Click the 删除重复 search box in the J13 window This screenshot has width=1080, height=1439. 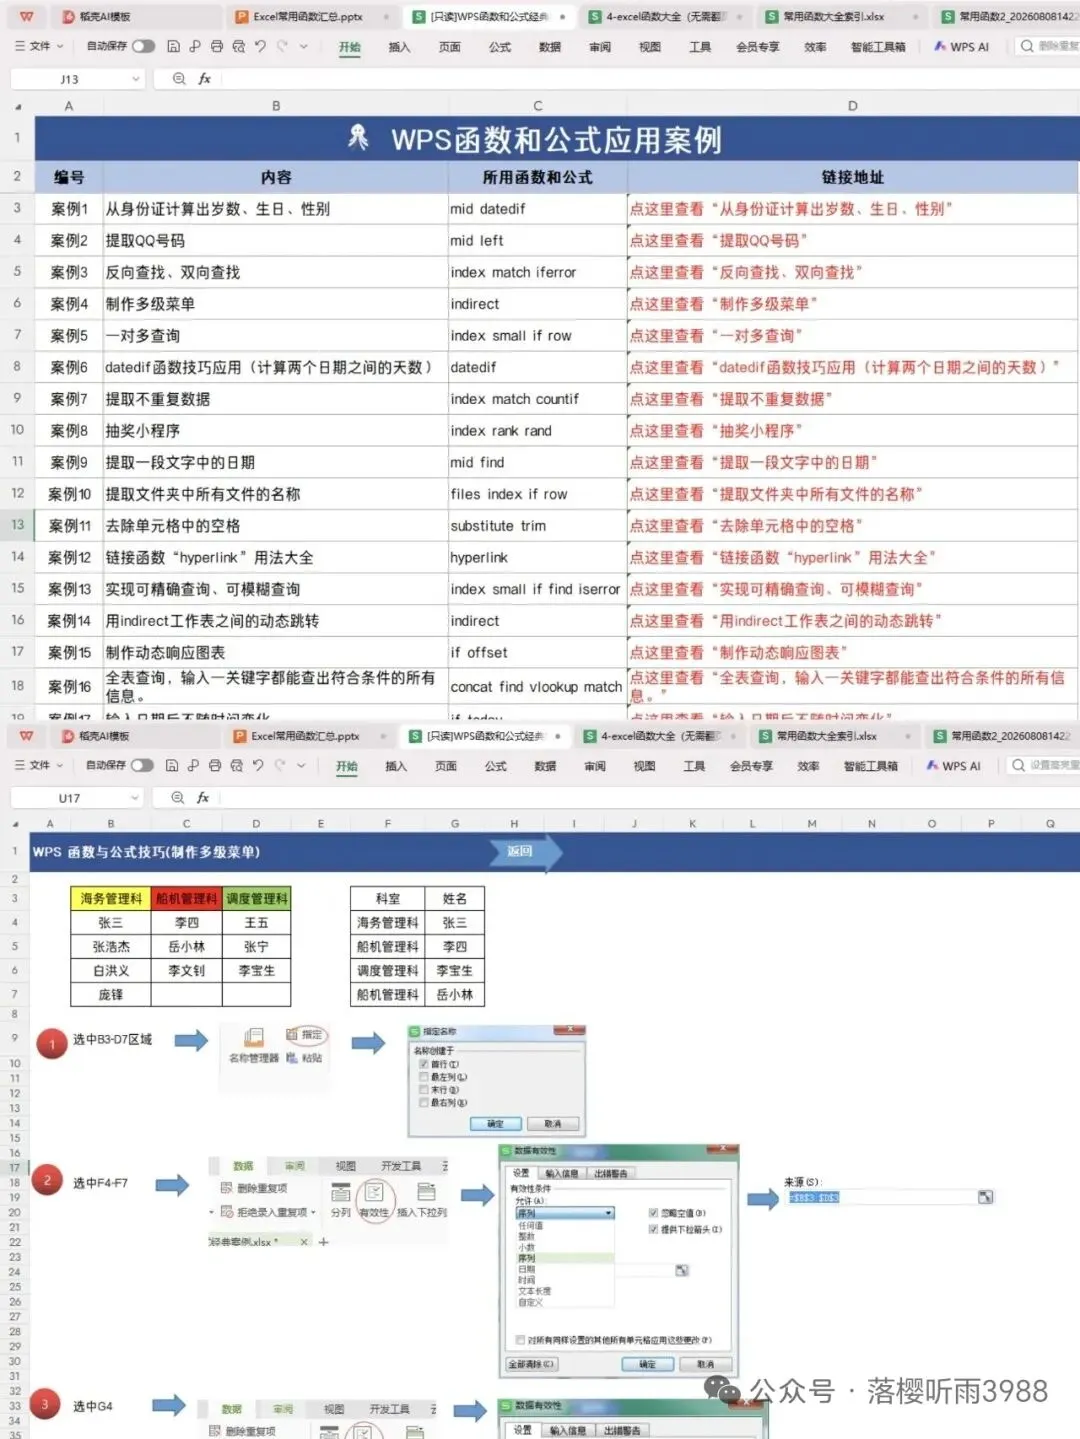(1047, 46)
